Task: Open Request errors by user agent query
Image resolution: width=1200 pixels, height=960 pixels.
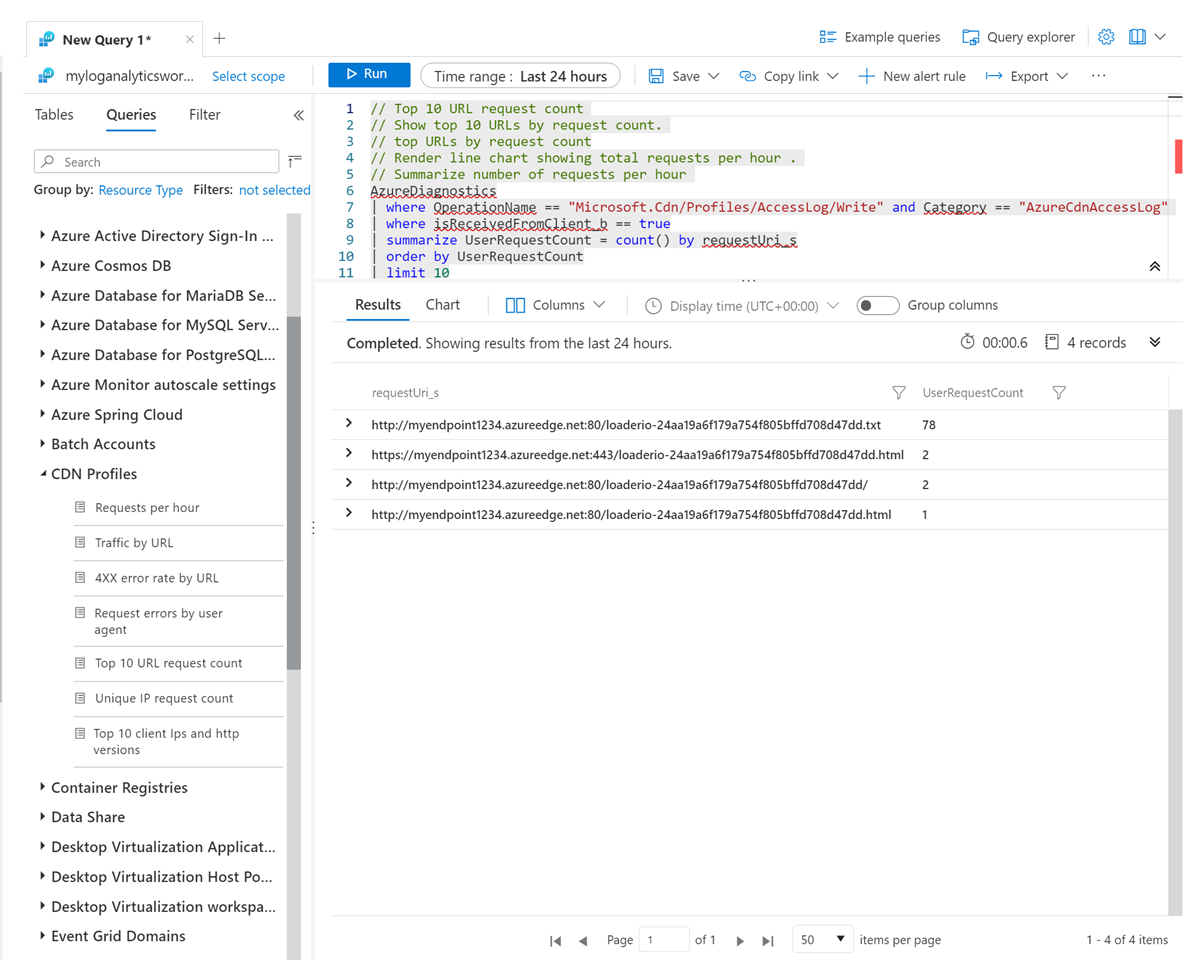Action: click(158, 621)
